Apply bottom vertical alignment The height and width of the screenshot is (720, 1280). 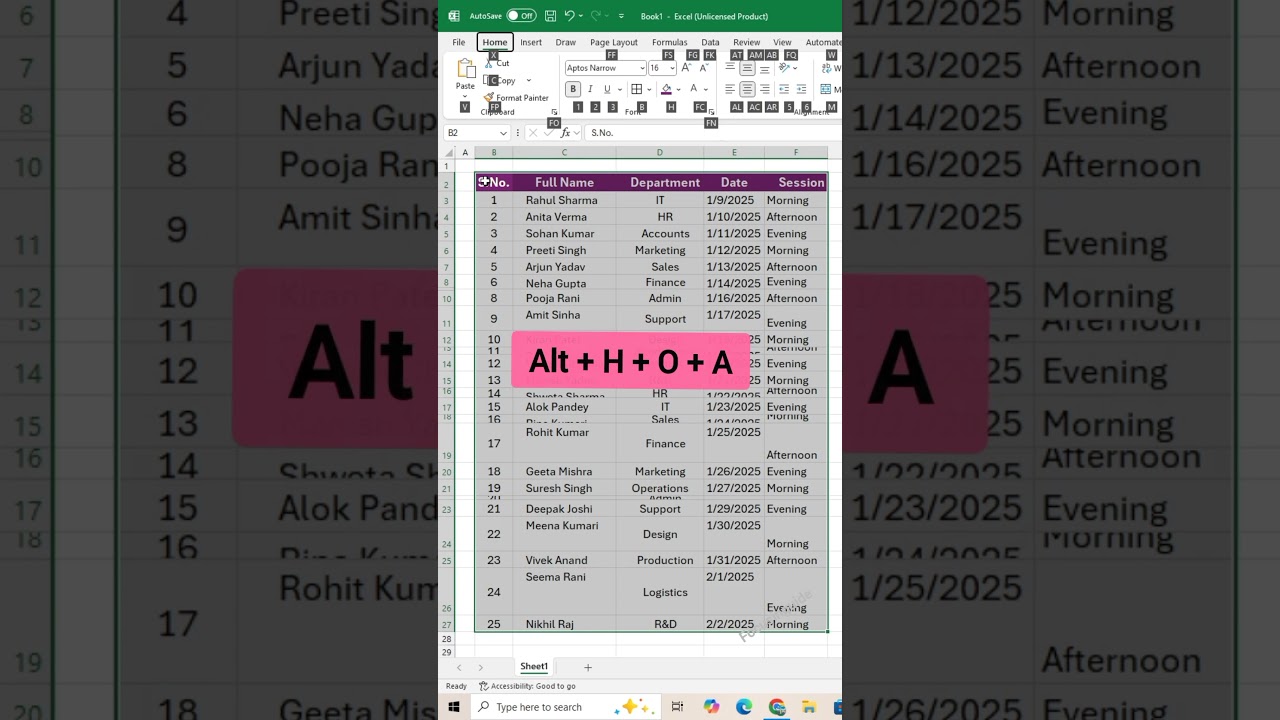pyautogui.click(x=765, y=68)
